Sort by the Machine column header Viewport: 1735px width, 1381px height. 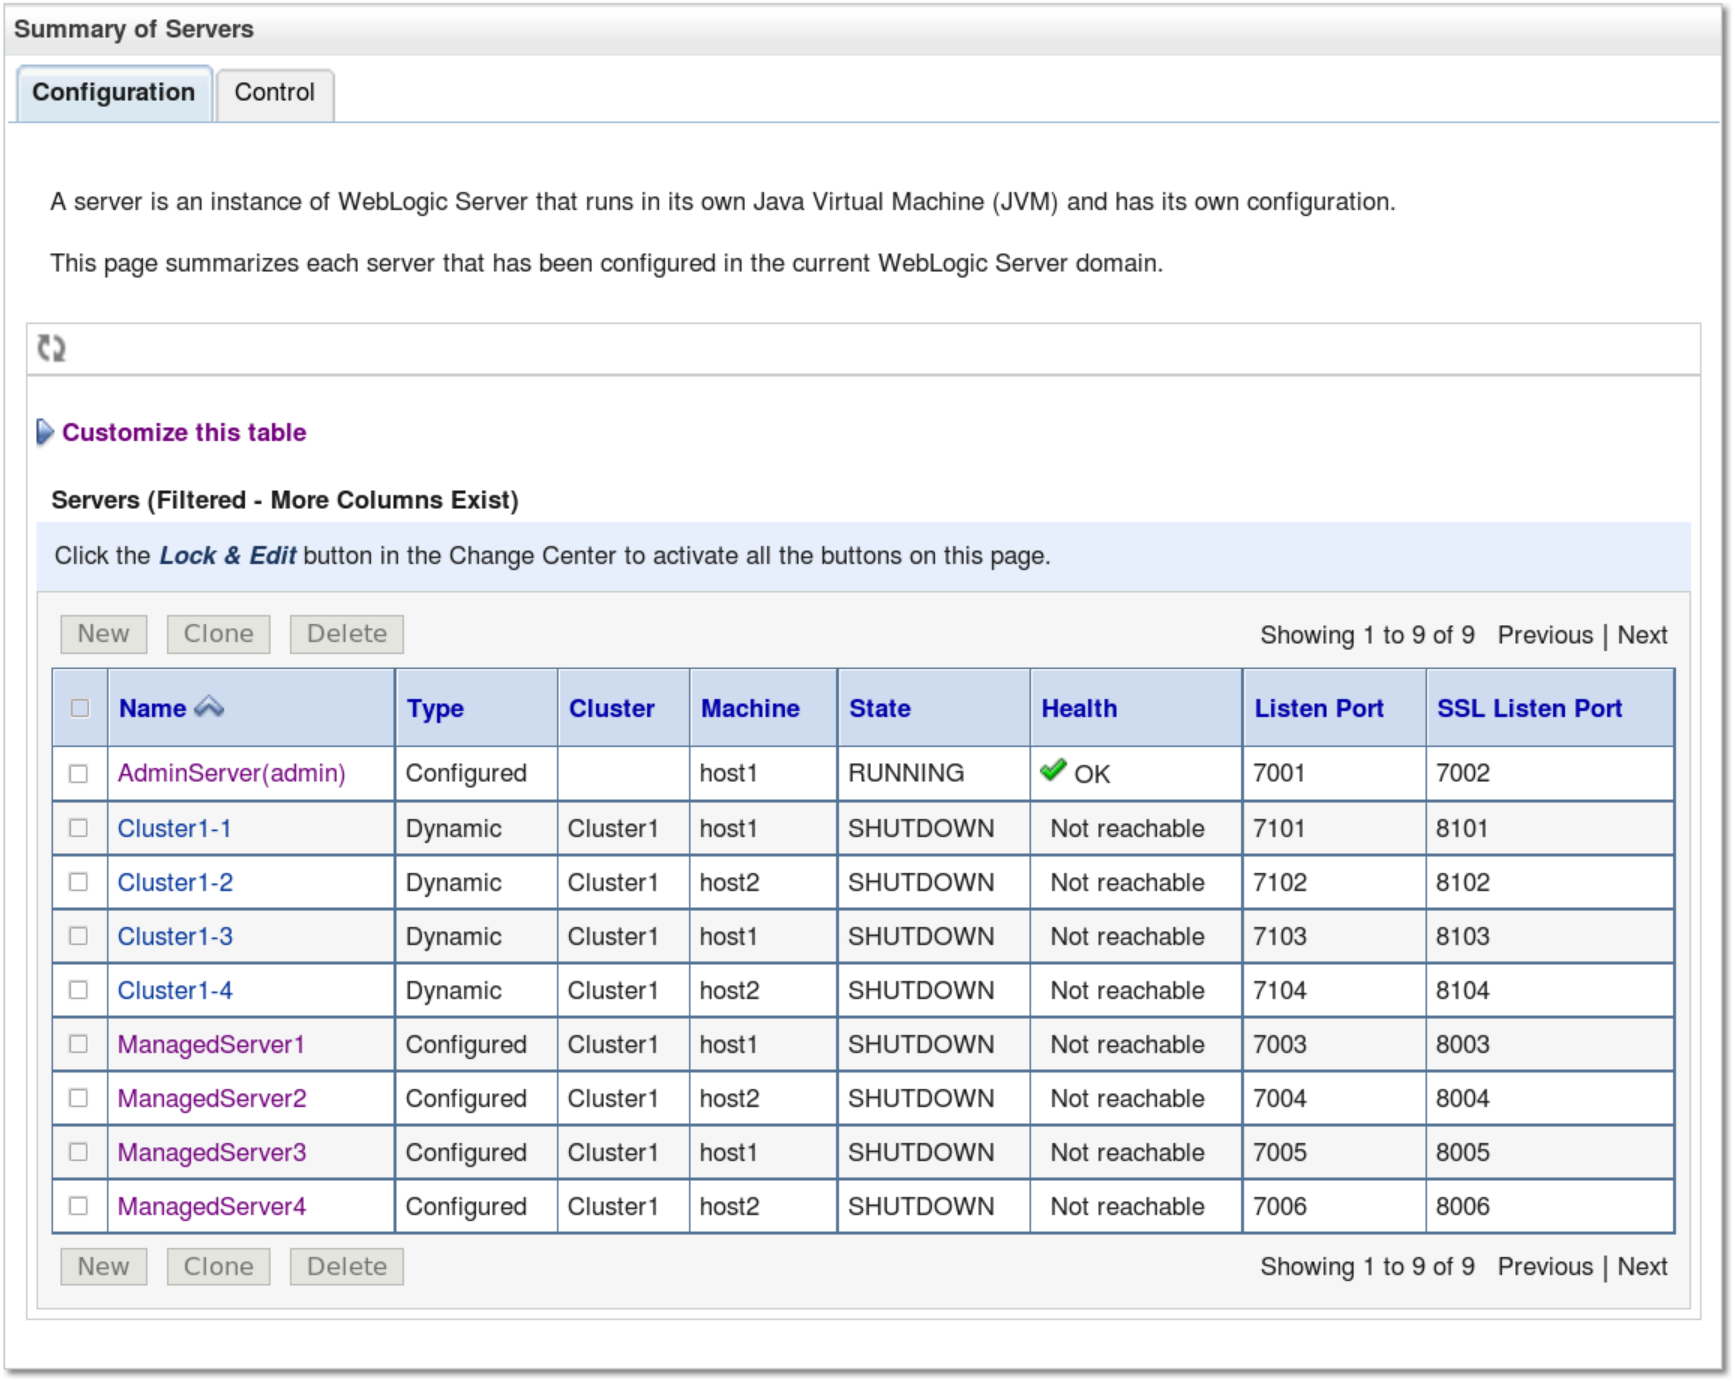pyautogui.click(x=750, y=708)
